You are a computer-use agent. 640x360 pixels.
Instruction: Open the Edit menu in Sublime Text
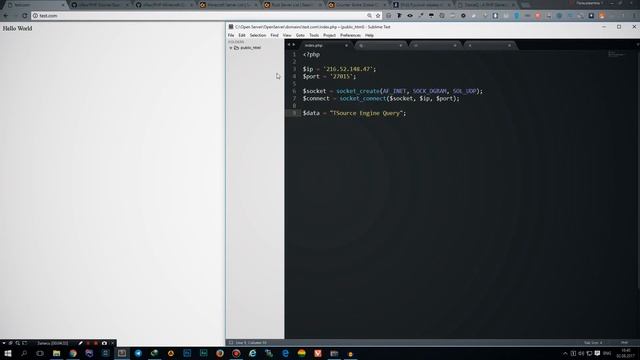pos(242,36)
